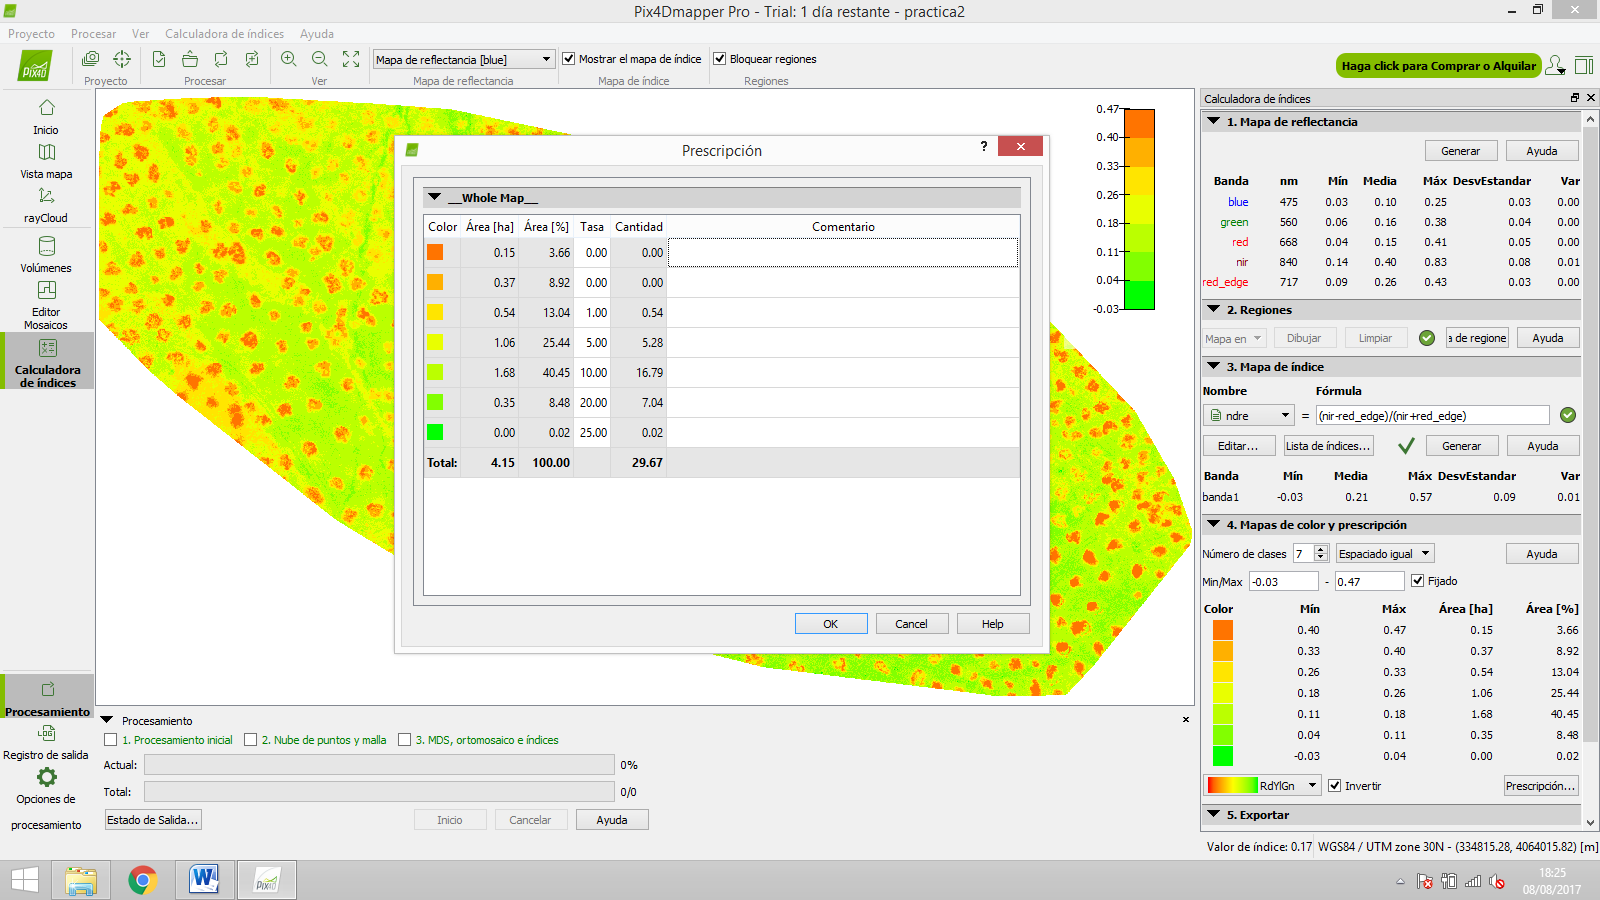Click the Pix4D logo icon
Viewport: 1600px width, 900px height.
[35, 66]
